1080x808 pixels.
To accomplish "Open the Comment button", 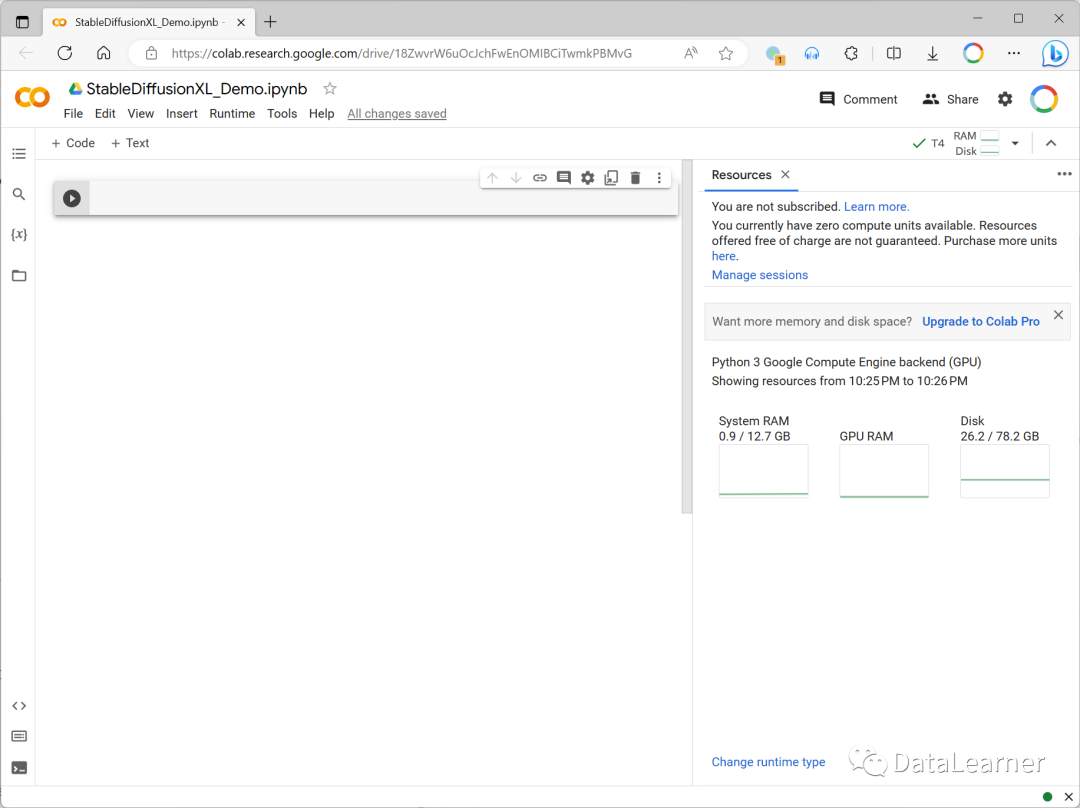I will click(x=858, y=99).
